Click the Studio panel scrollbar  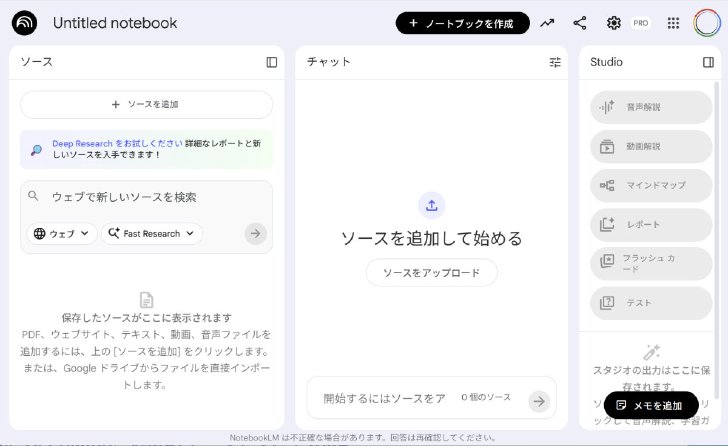click(x=717, y=240)
